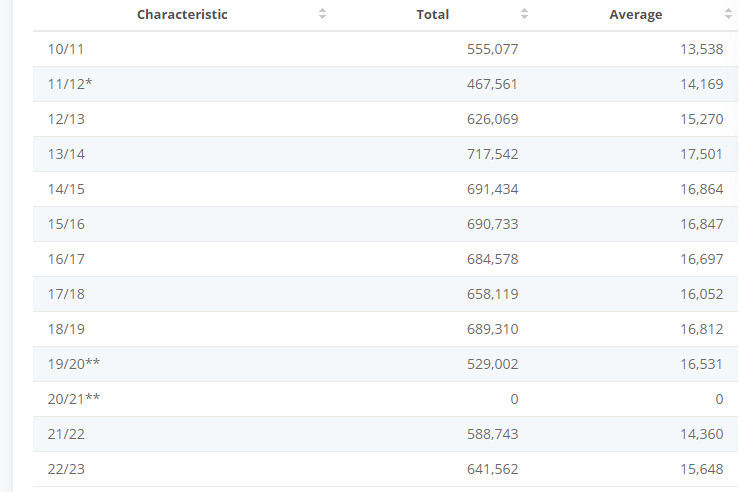
Task: Click the total value 717,542
Action: coord(492,154)
